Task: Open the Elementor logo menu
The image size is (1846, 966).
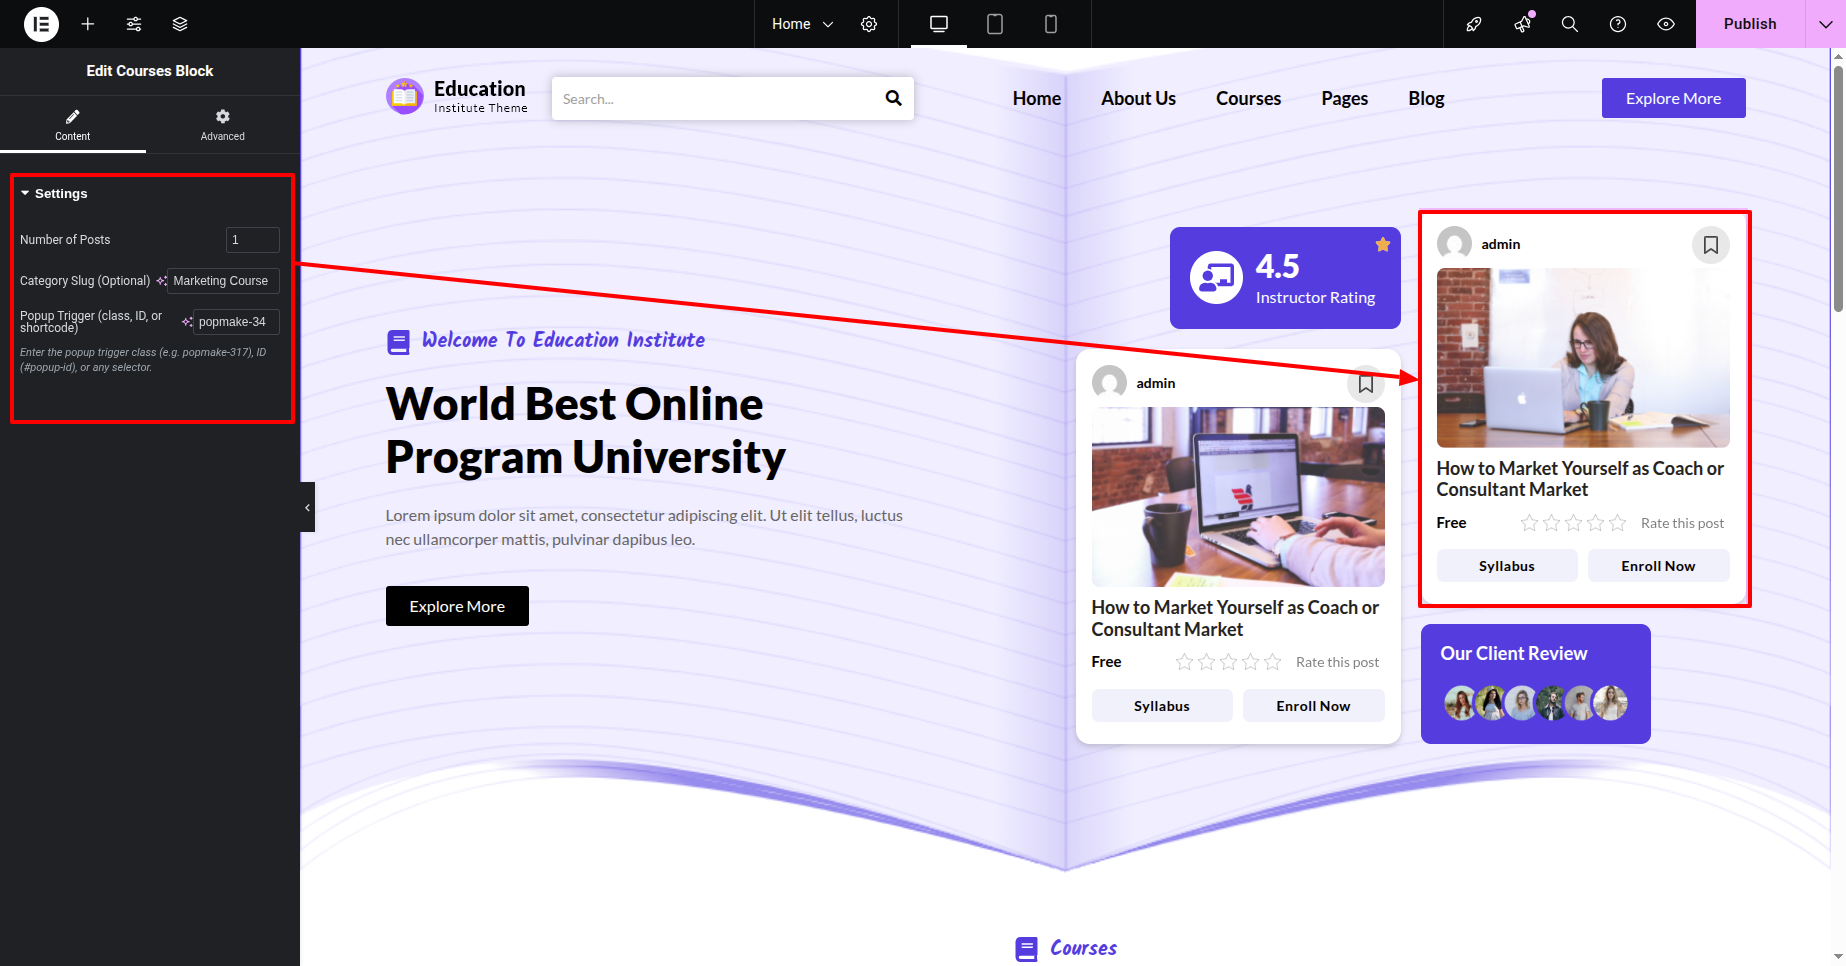Action: (x=41, y=24)
